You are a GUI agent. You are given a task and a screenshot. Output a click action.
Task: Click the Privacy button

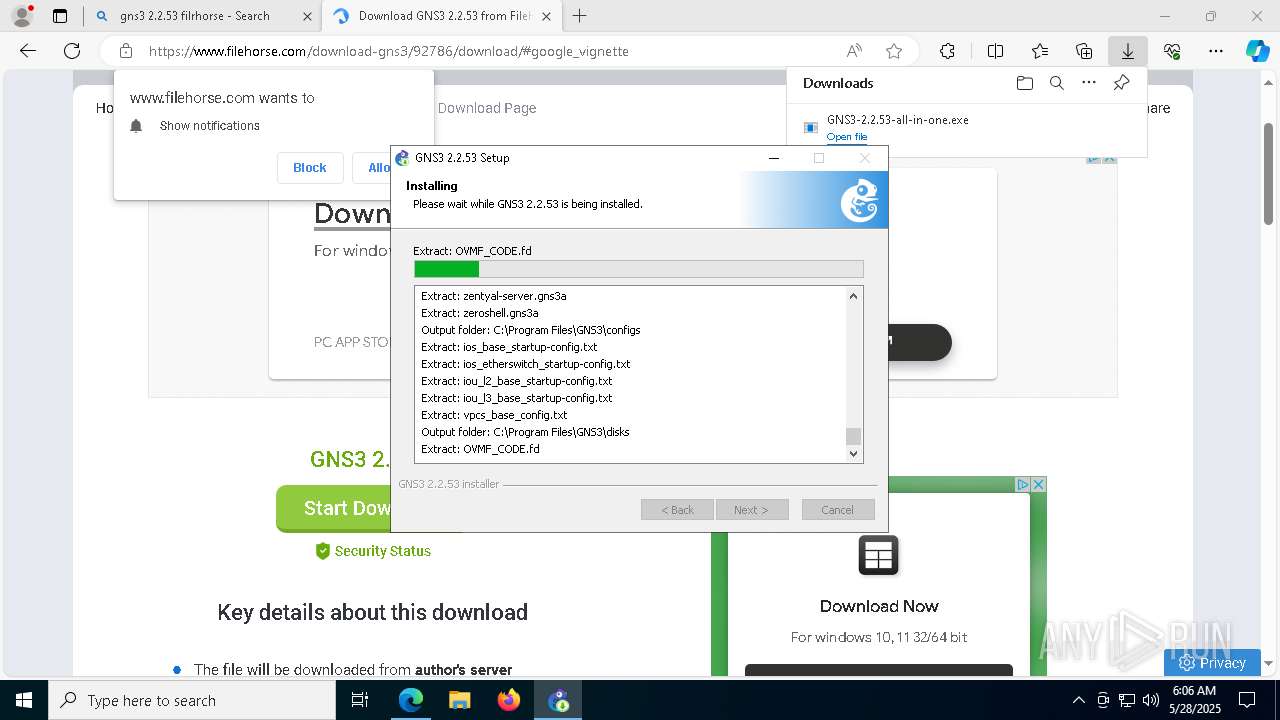click(1212, 662)
